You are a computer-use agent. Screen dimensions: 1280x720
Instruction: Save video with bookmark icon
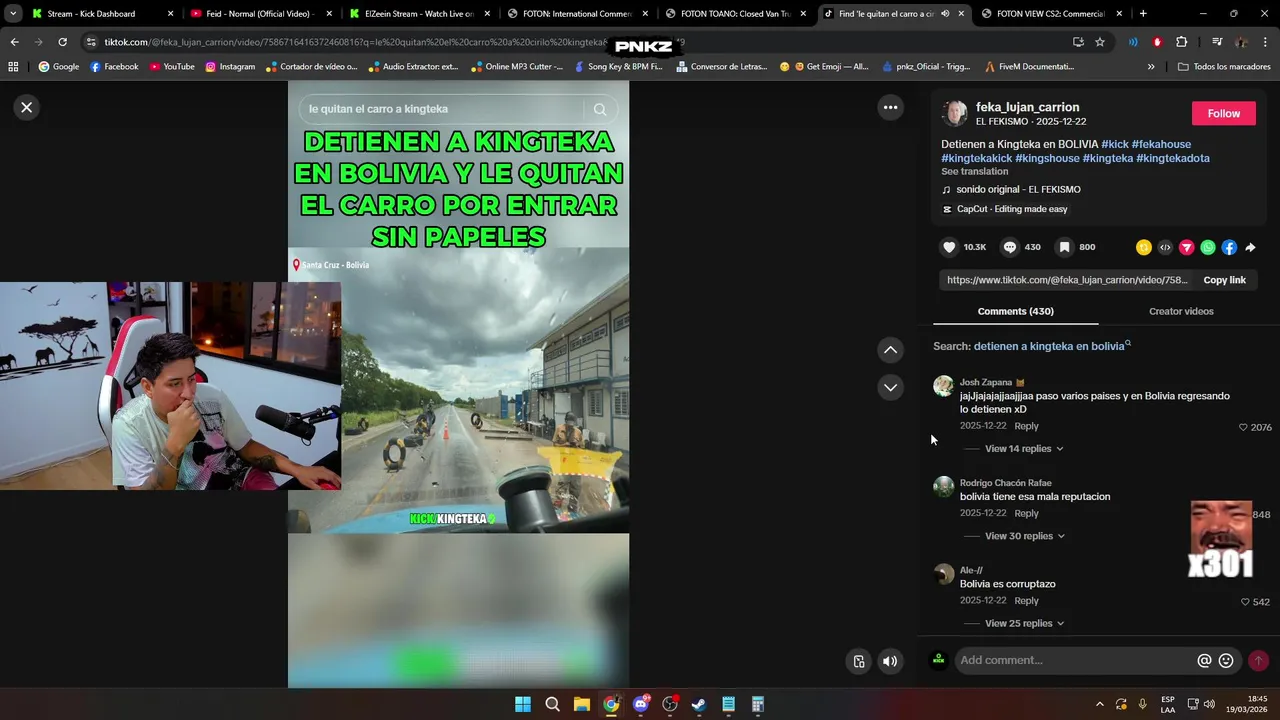pos(1065,247)
